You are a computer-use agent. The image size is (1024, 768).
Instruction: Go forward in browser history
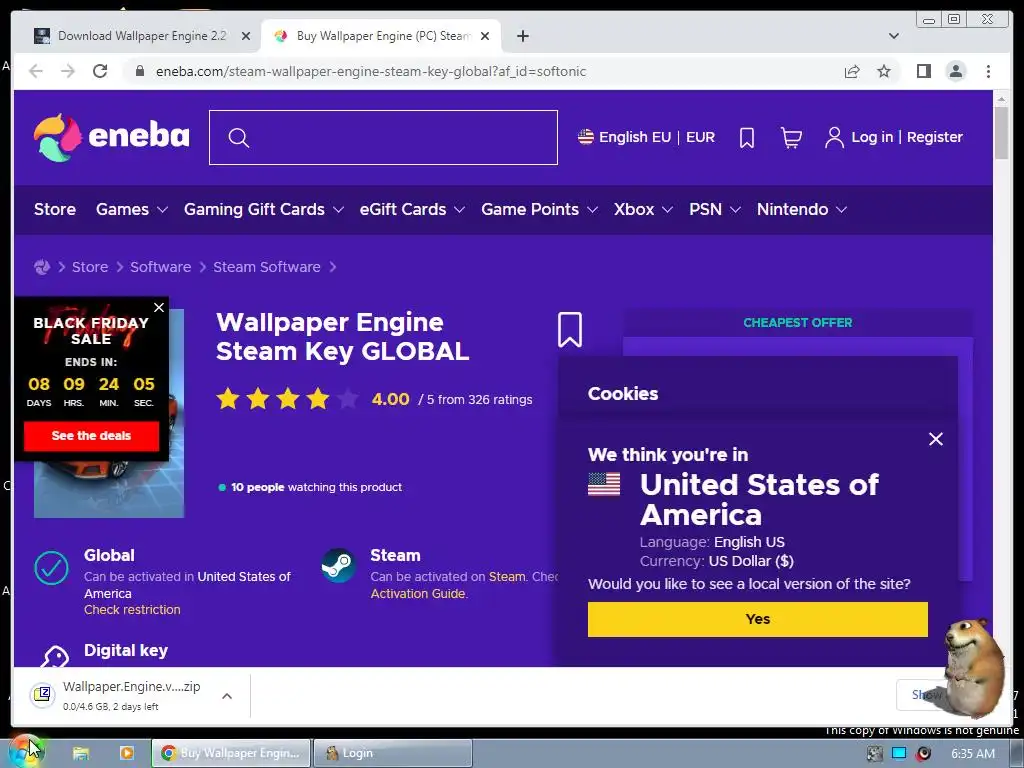68,71
